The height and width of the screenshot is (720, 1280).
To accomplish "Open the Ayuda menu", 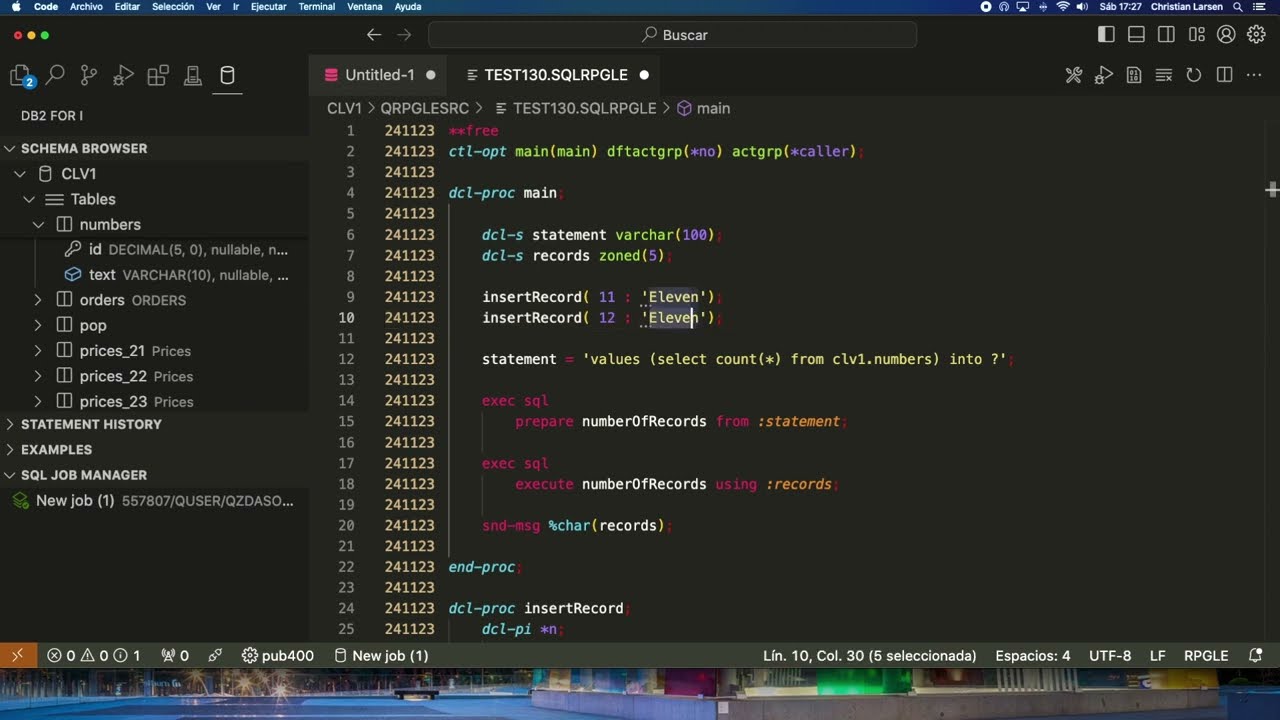I will point(408,6).
